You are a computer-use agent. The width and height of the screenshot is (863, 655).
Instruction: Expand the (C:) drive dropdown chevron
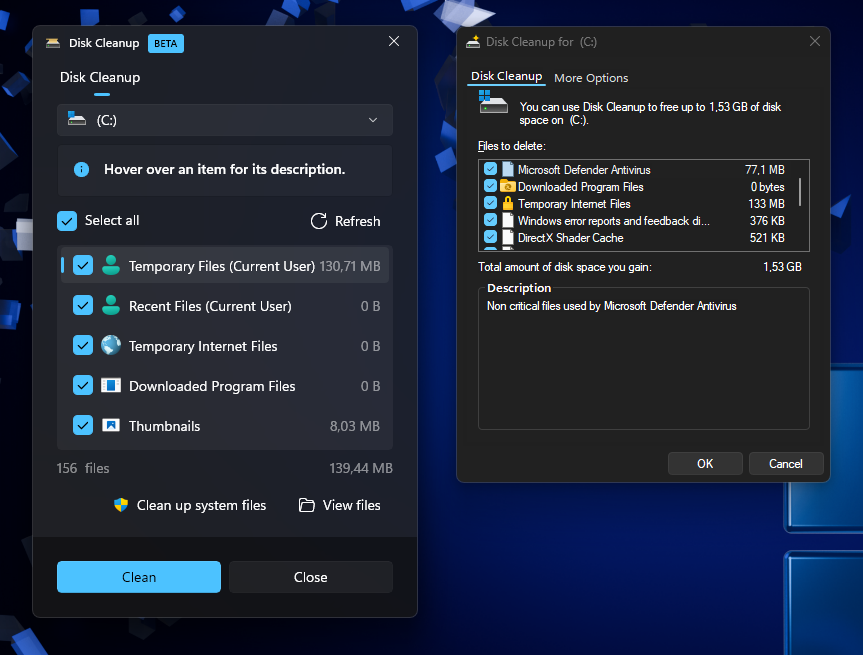[x=373, y=120]
